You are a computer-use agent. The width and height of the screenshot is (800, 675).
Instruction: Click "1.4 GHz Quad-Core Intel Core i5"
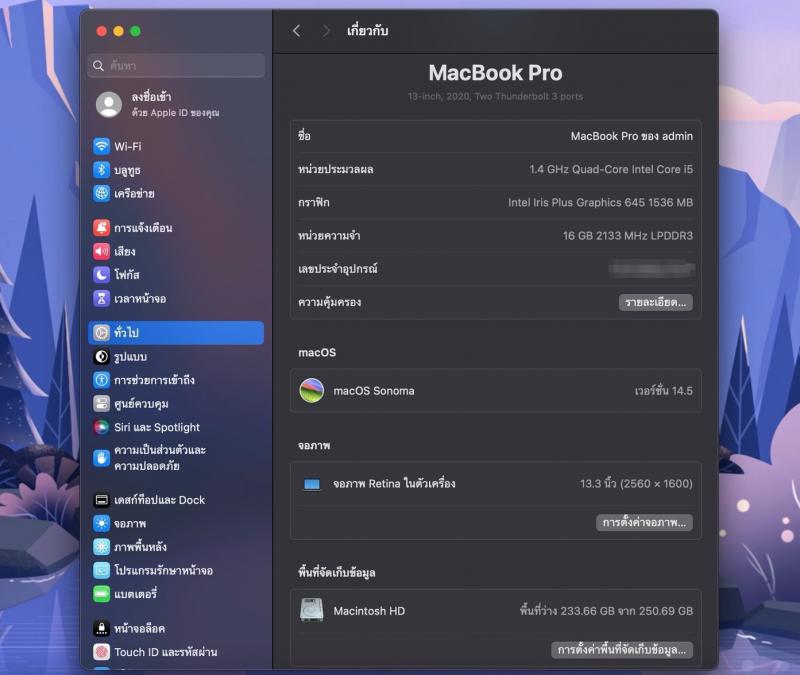click(x=611, y=169)
